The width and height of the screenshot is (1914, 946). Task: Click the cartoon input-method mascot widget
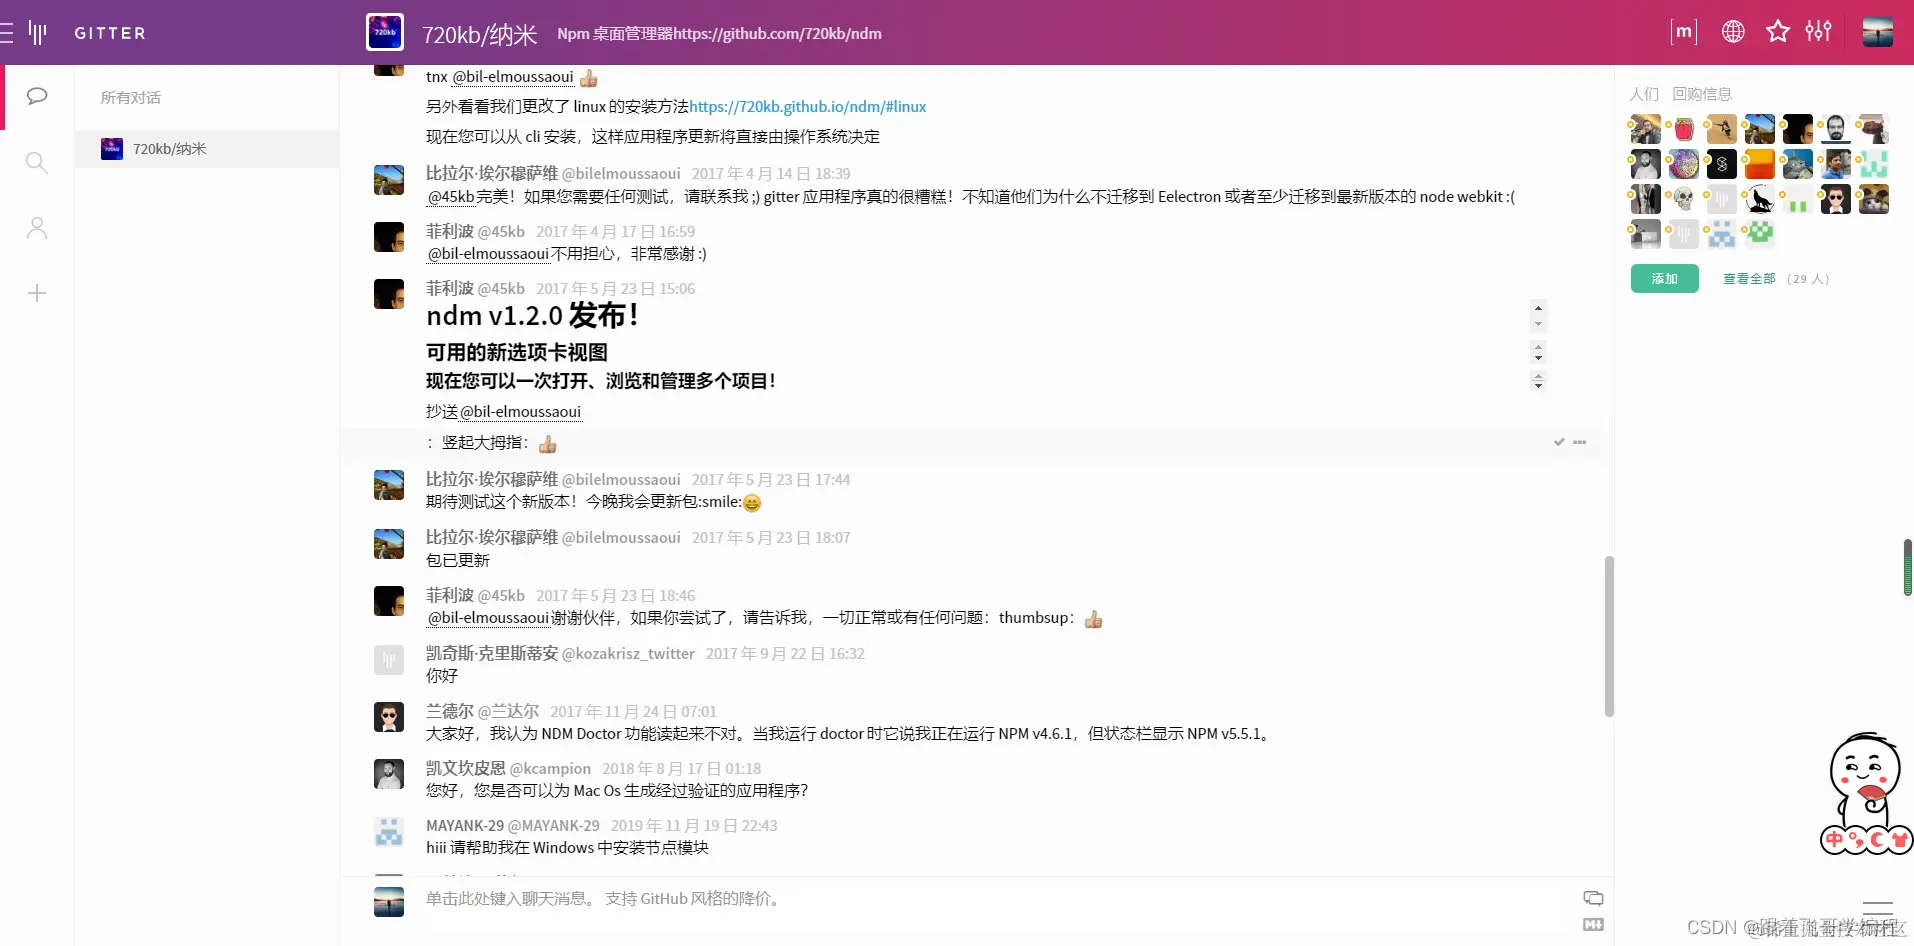coord(1866,794)
